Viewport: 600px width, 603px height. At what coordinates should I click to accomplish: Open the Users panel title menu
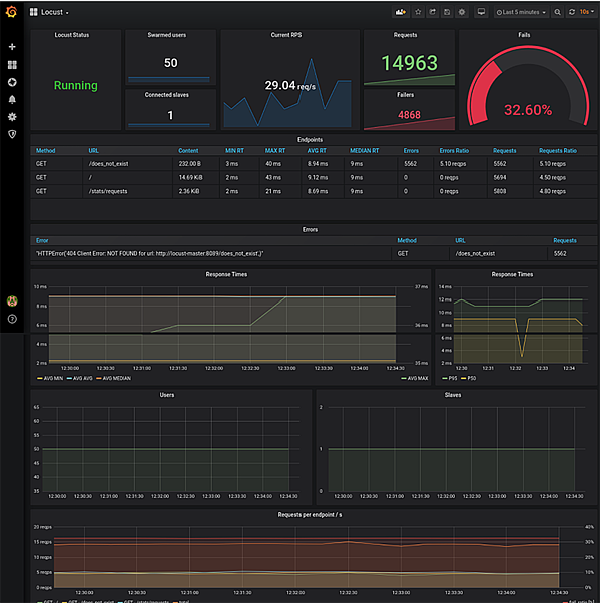point(167,395)
